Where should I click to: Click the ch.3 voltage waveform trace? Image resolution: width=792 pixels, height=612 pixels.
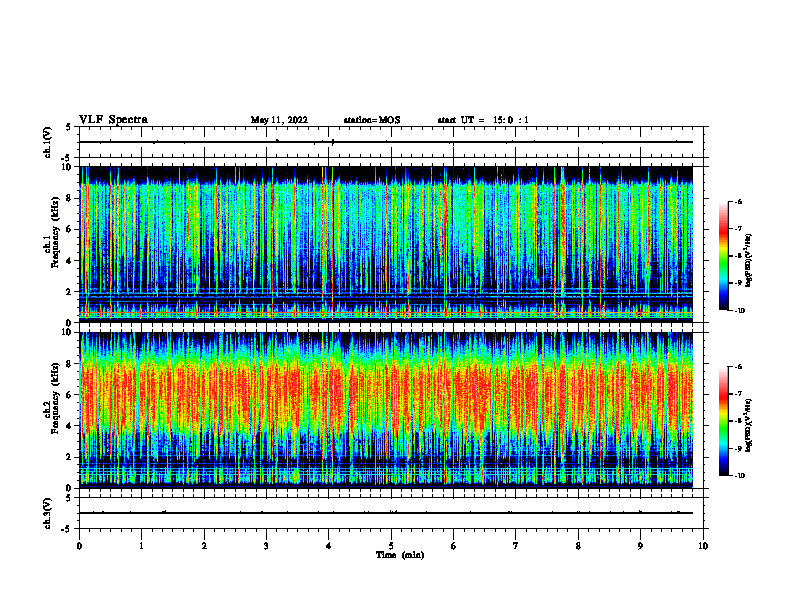pyautogui.click(x=386, y=513)
